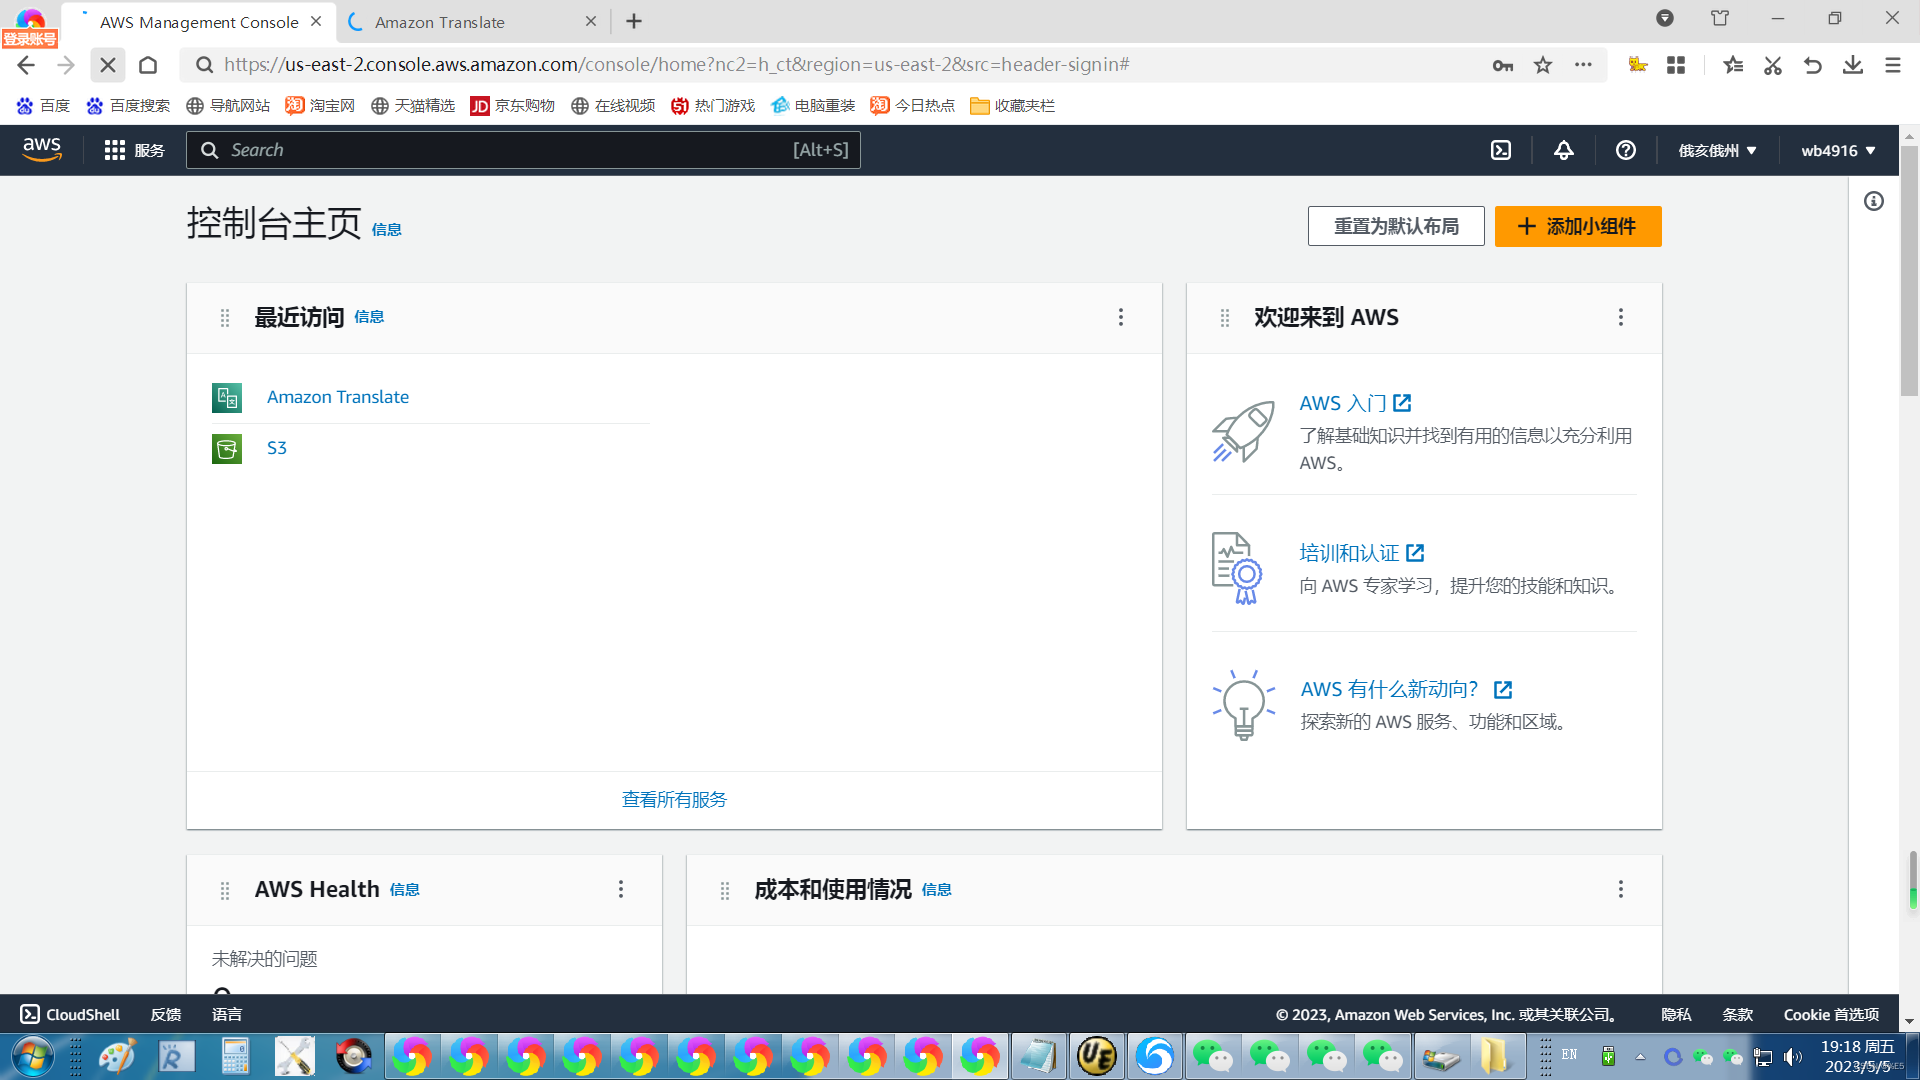Open Amazon Translate service icon
The width and height of the screenshot is (1920, 1080).
pos(227,397)
